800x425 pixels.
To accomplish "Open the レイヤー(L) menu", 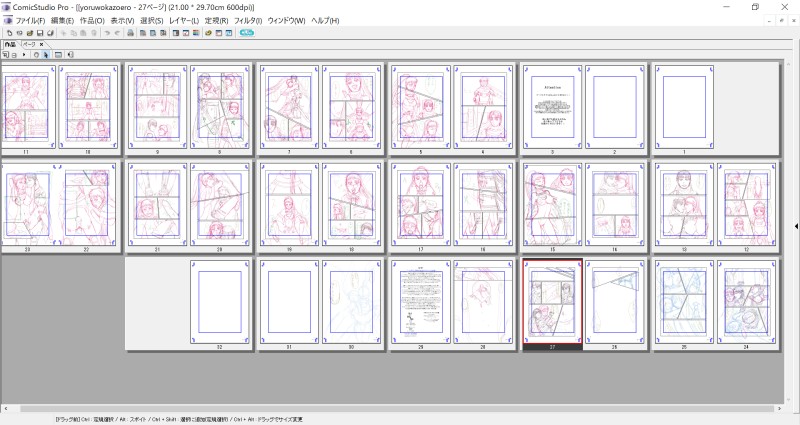I will pyautogui.click(x=184, y=21).
